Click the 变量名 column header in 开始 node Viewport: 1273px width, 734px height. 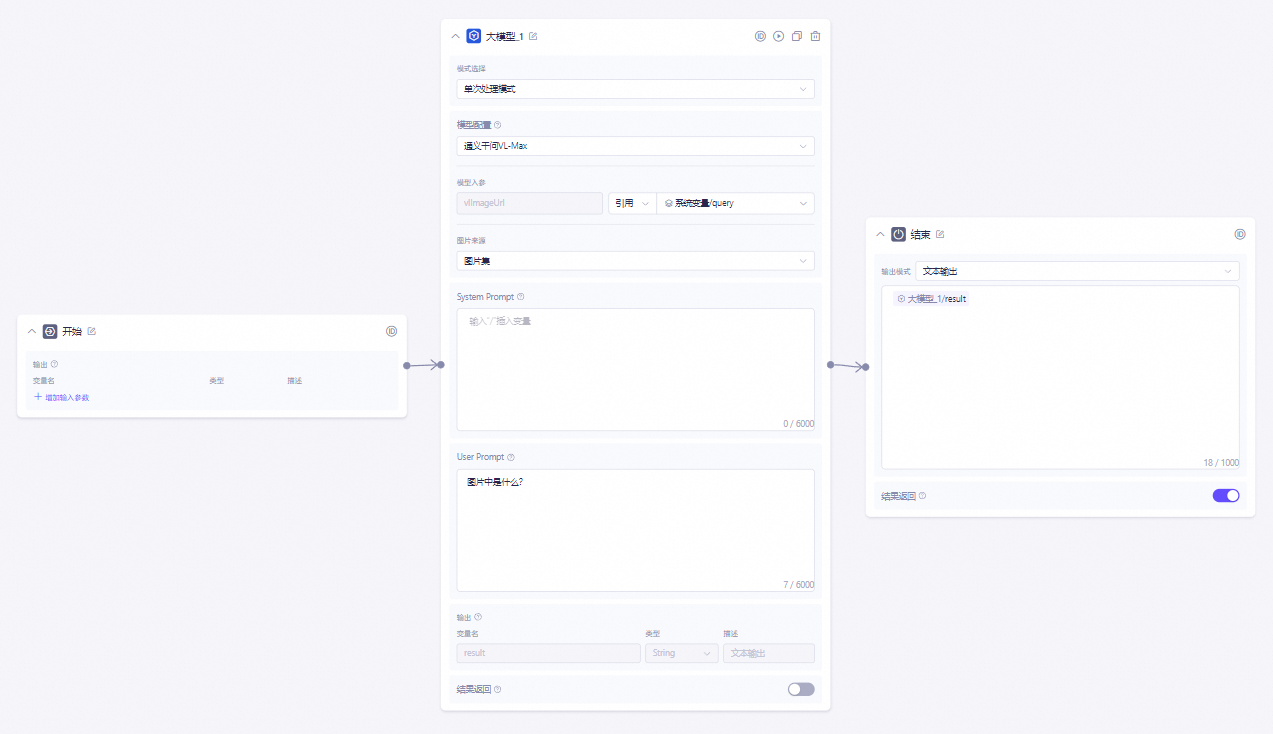(44, 381)
